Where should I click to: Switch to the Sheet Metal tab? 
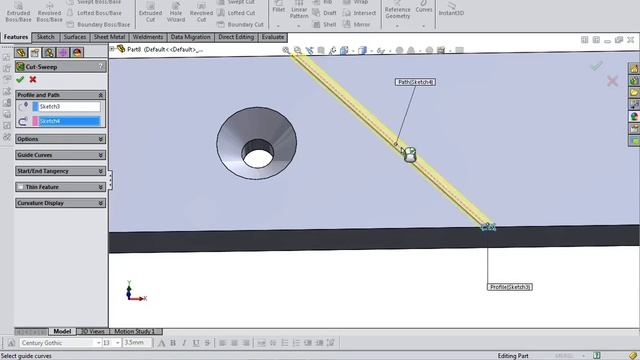tap(109, 37)
